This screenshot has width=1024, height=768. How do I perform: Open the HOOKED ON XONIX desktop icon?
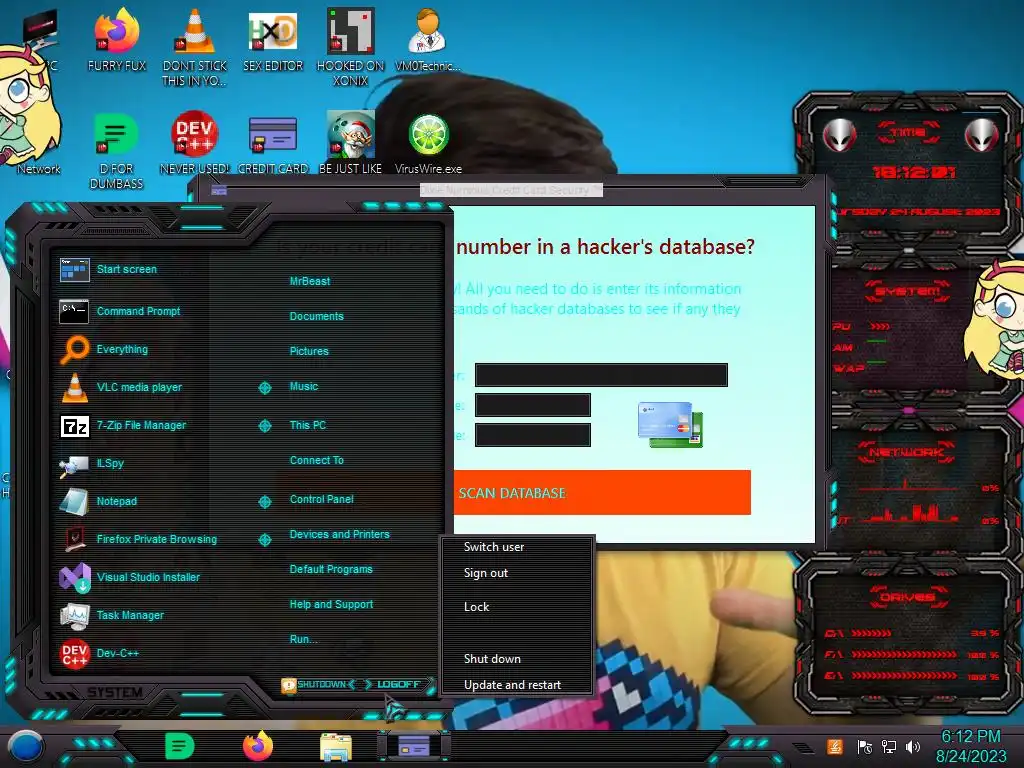[351, 48]
